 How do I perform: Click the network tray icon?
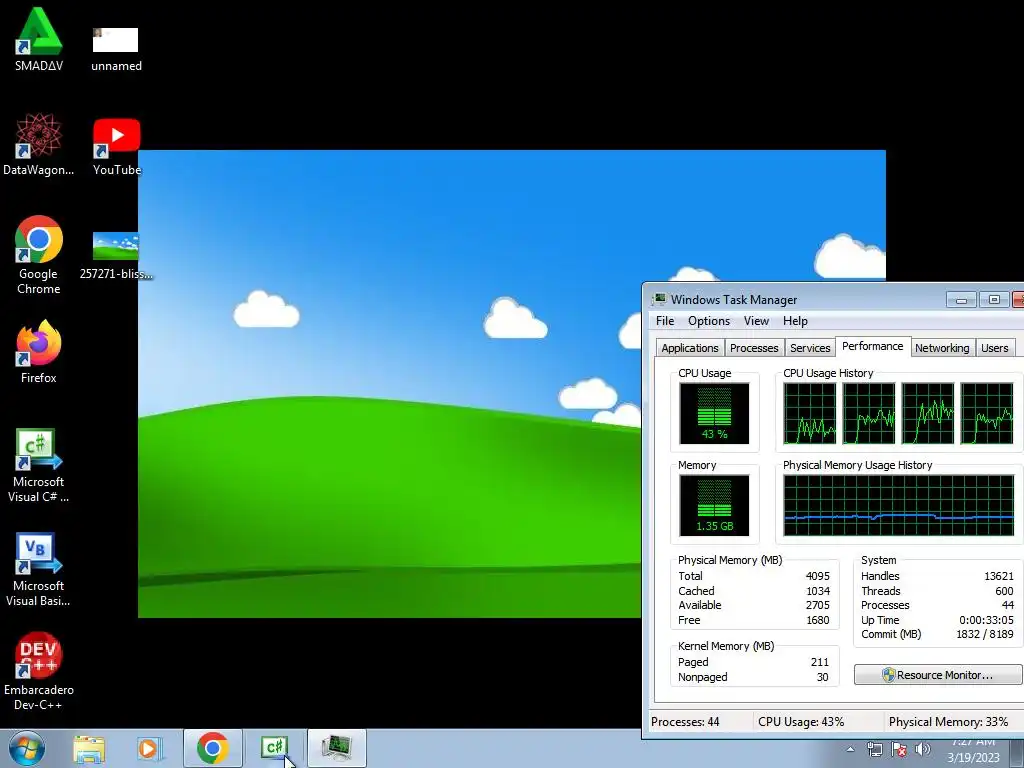tap(874, 750)
